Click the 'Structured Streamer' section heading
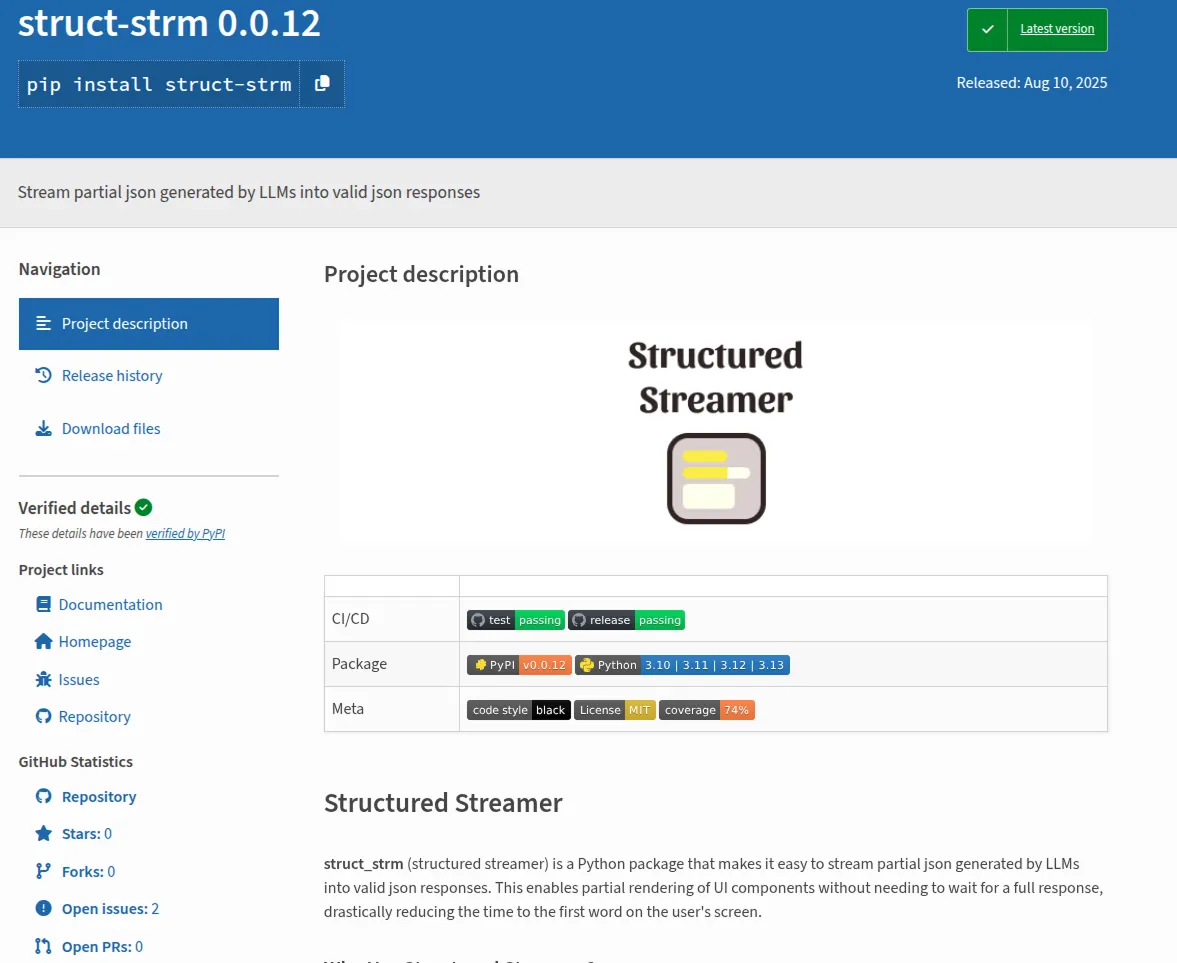1177x963 pixels. [x=443, y=803]
